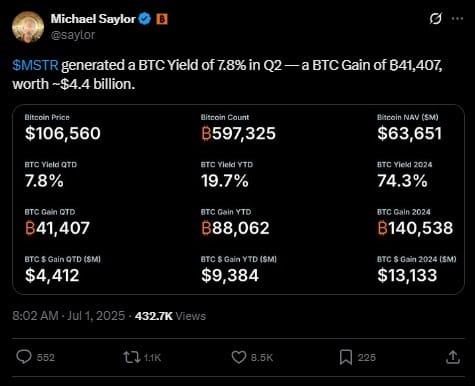Open Michael Saylor's profile avatar
The image size is (475, 386).
(28, 27)
